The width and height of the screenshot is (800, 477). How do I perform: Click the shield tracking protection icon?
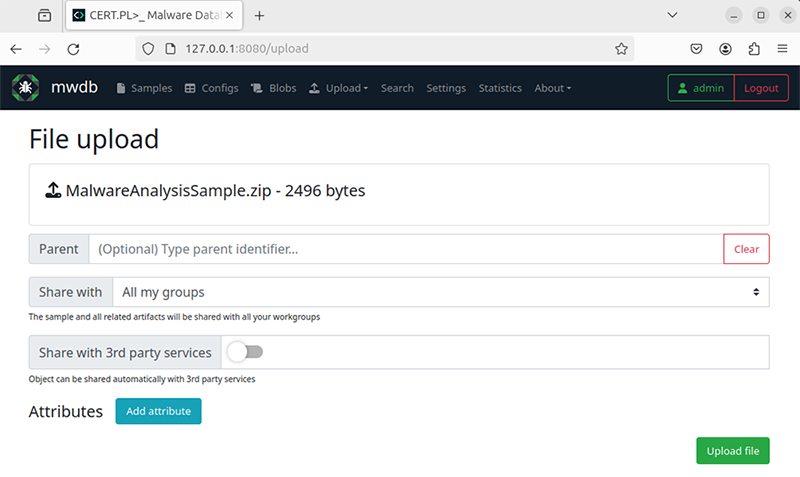pos(148,49)
